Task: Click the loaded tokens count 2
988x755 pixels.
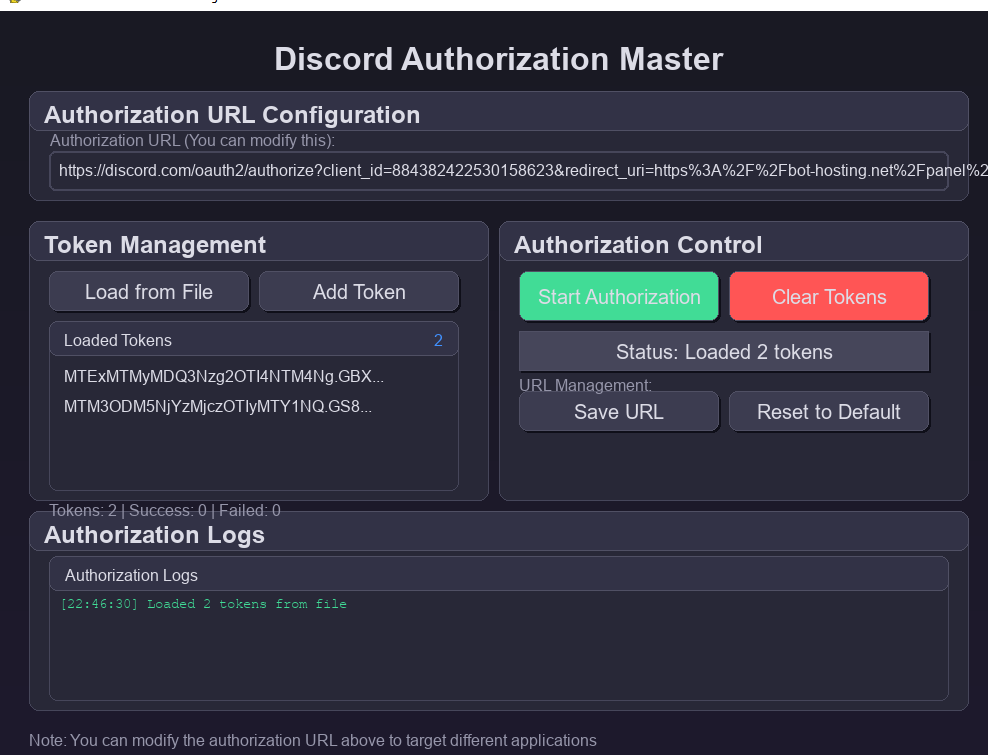Action: click(439, 340)
